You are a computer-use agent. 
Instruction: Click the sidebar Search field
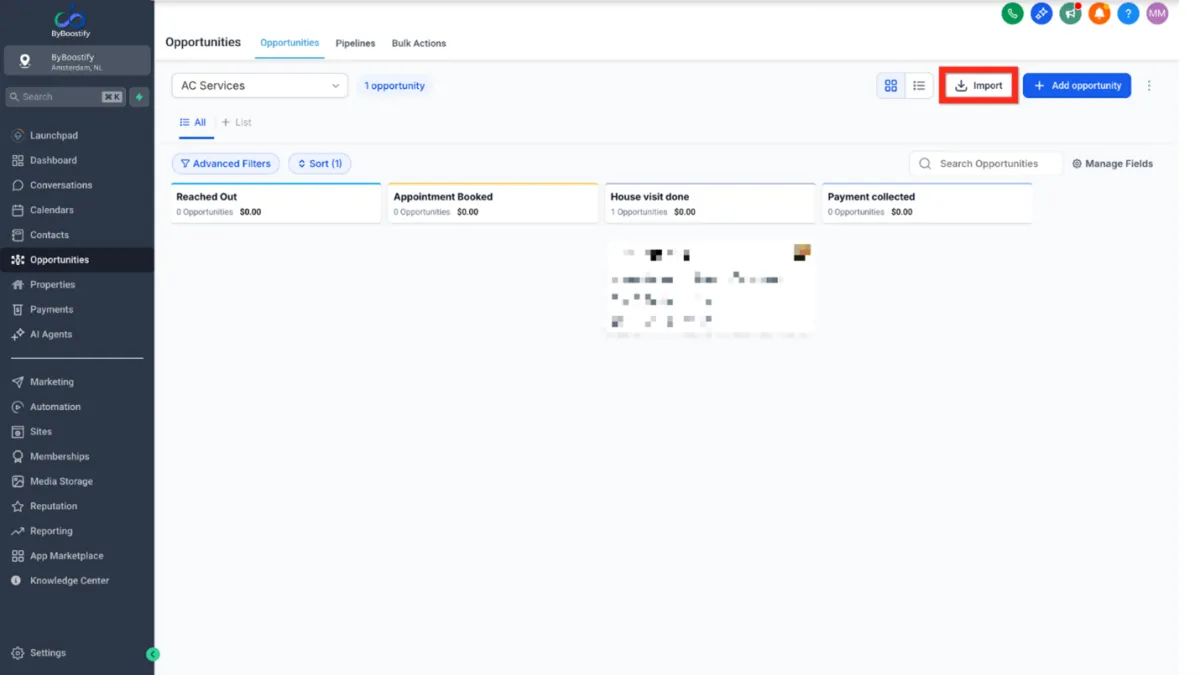[65, 97]
